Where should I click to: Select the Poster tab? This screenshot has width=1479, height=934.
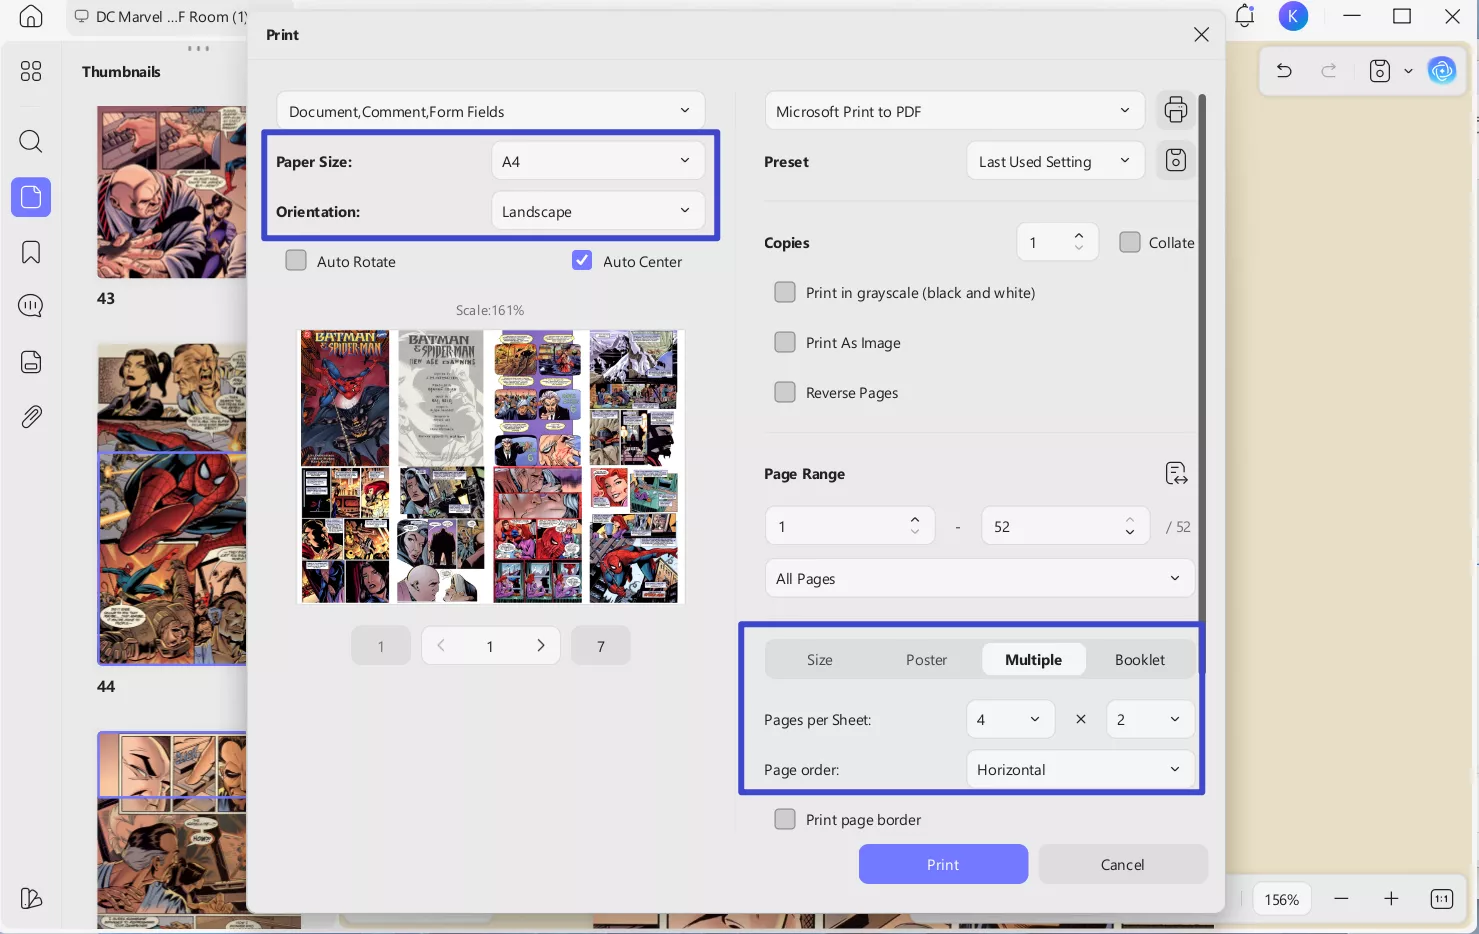click(926, 660)
